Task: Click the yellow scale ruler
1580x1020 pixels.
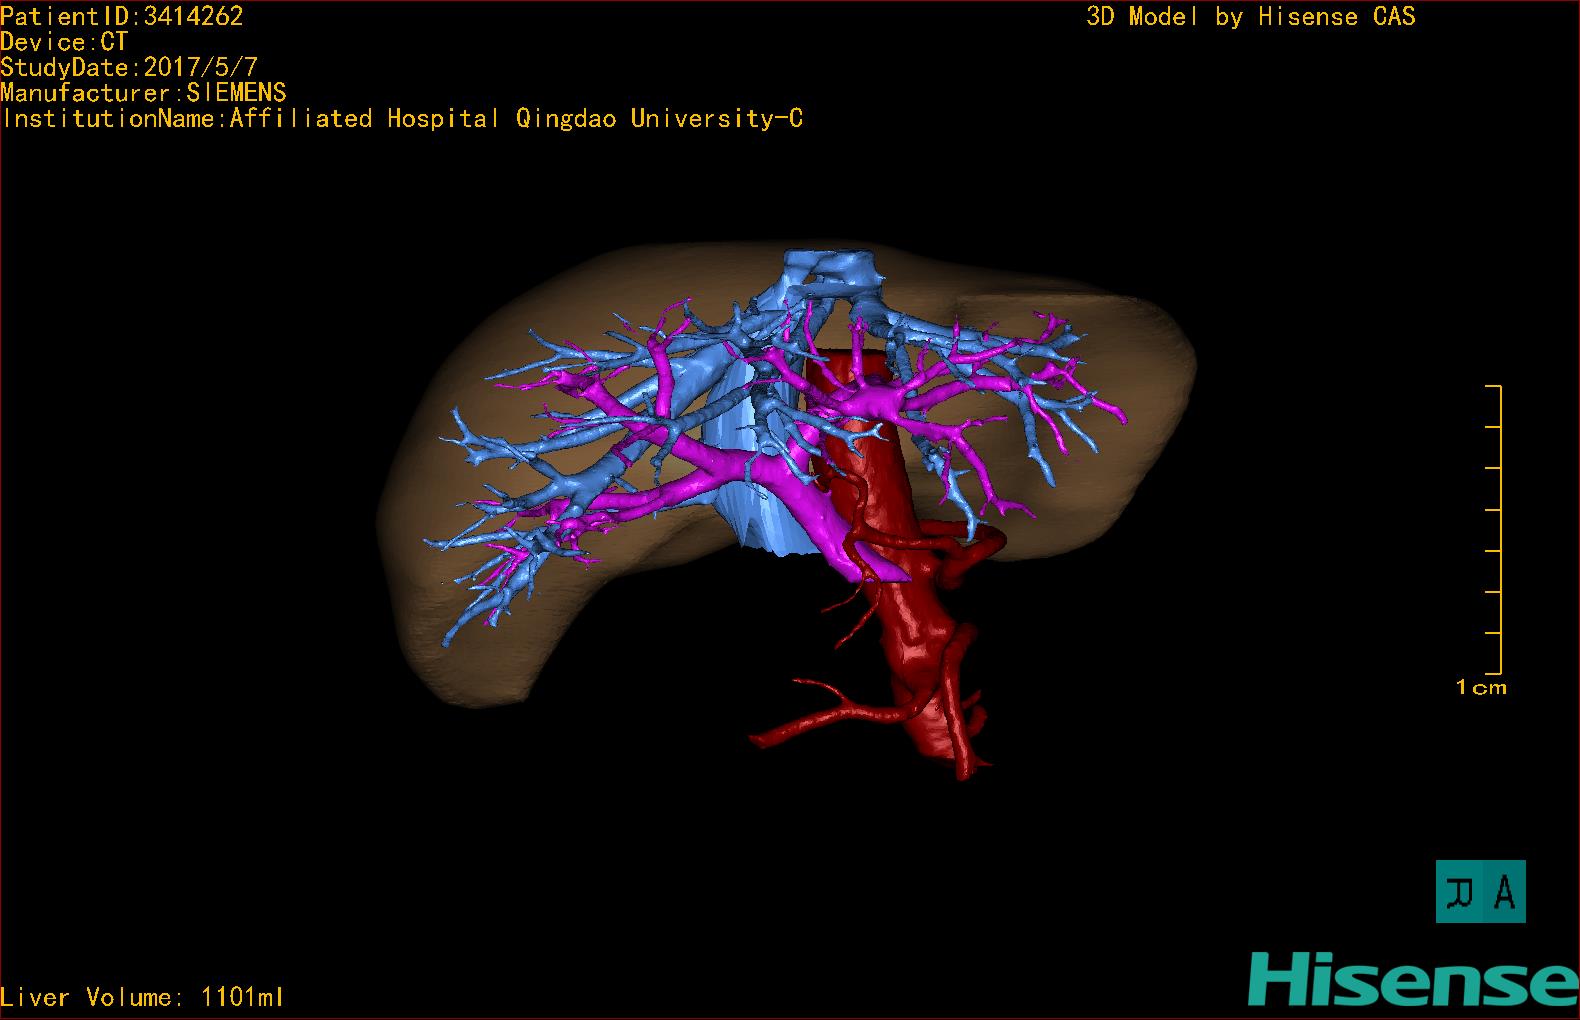Action: (x=1495, y=529)
